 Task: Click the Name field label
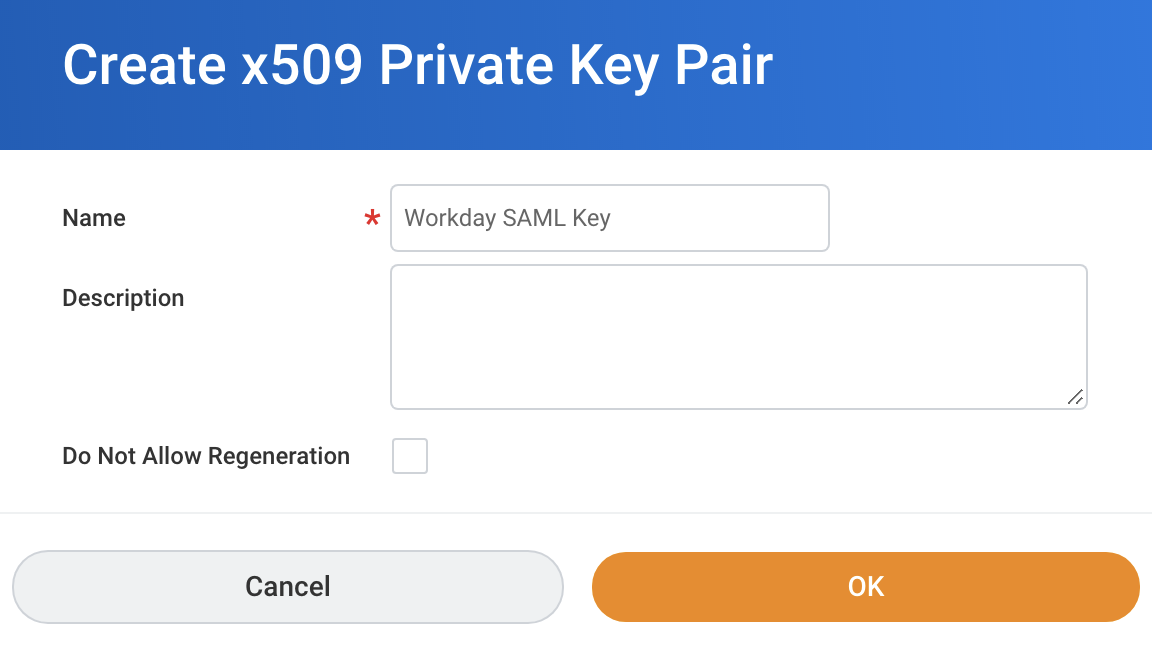coord(93,218)
